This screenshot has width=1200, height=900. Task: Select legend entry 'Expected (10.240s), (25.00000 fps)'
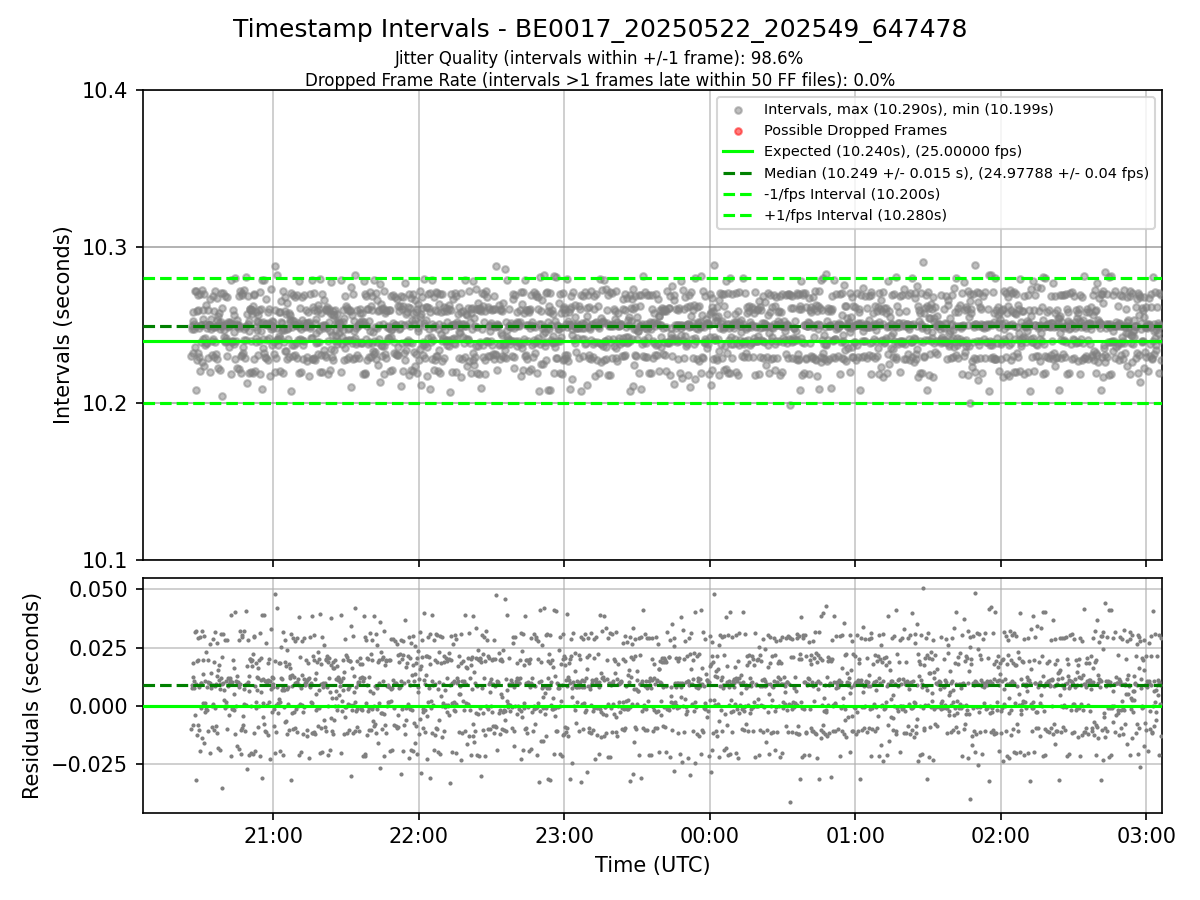click(x=893, y=152)
